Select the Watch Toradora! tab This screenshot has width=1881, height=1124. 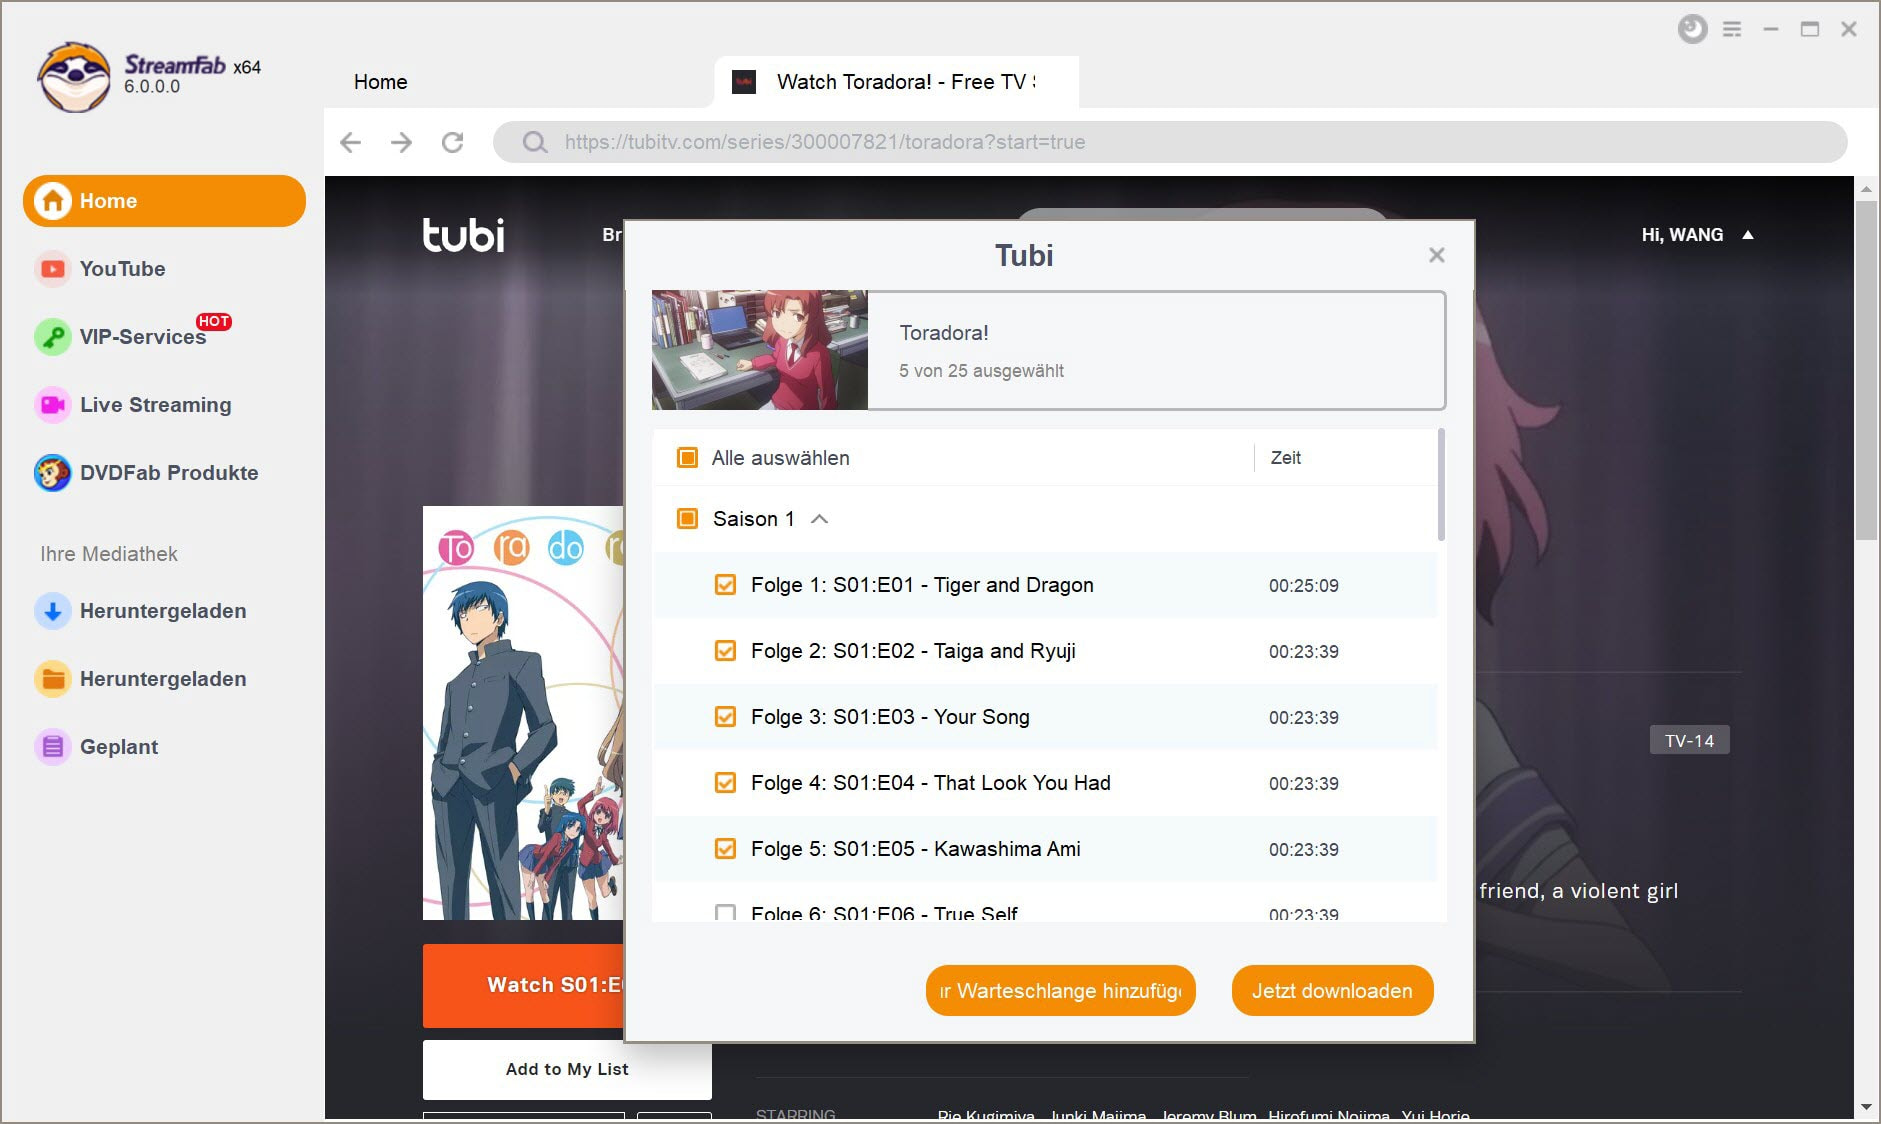(895, 82)
